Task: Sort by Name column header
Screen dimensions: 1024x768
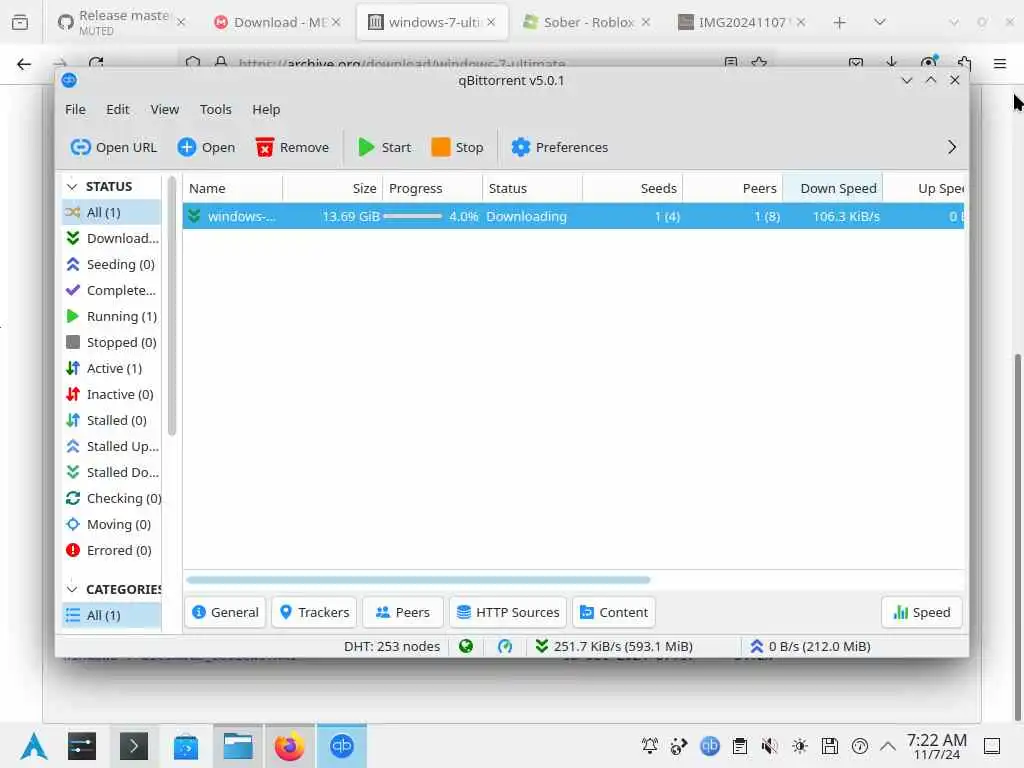Action: pos(232,189)
